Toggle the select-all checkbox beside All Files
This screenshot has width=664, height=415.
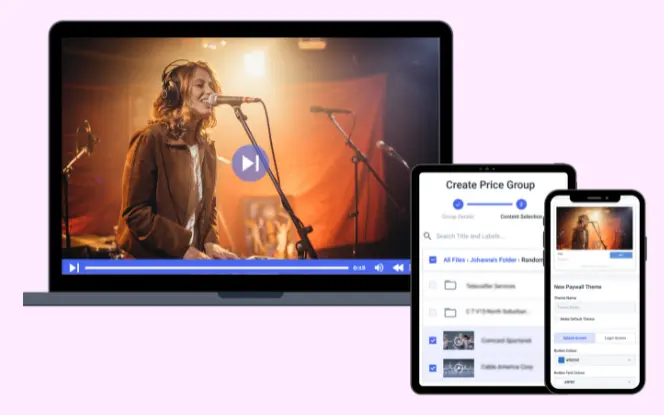433,260
